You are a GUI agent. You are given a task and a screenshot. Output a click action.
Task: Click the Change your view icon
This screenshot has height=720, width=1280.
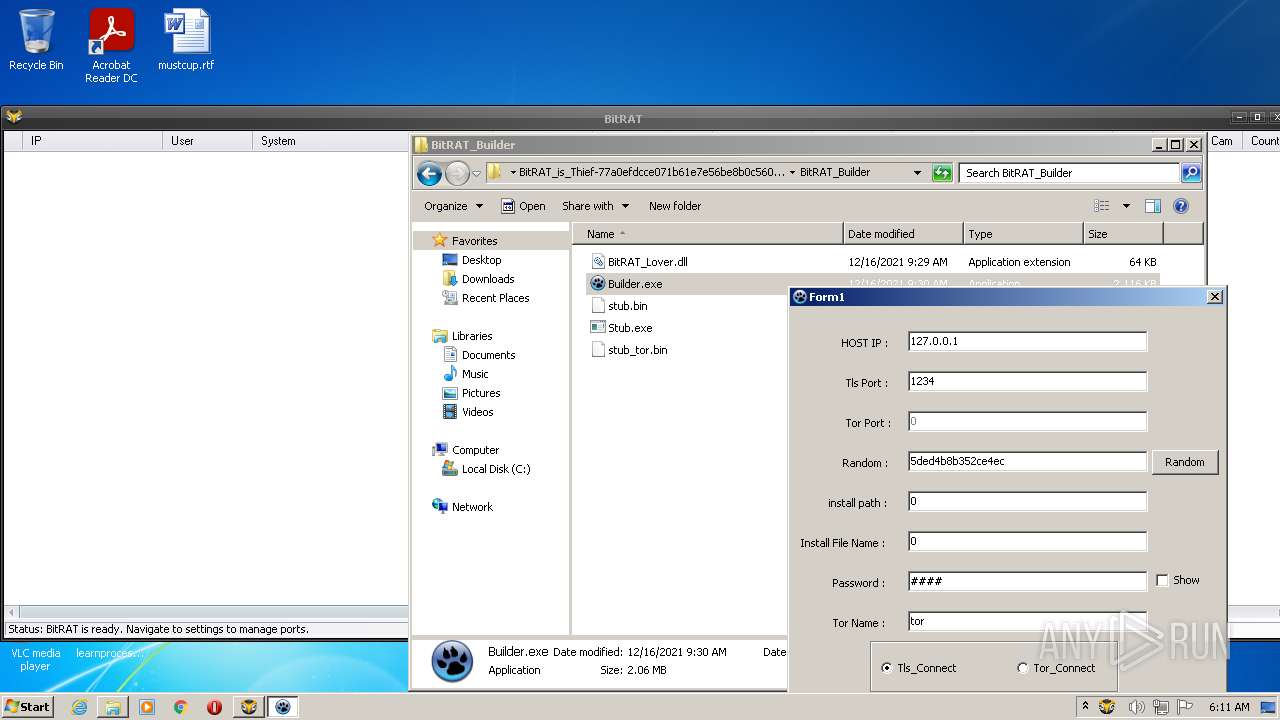(1102, 206)
